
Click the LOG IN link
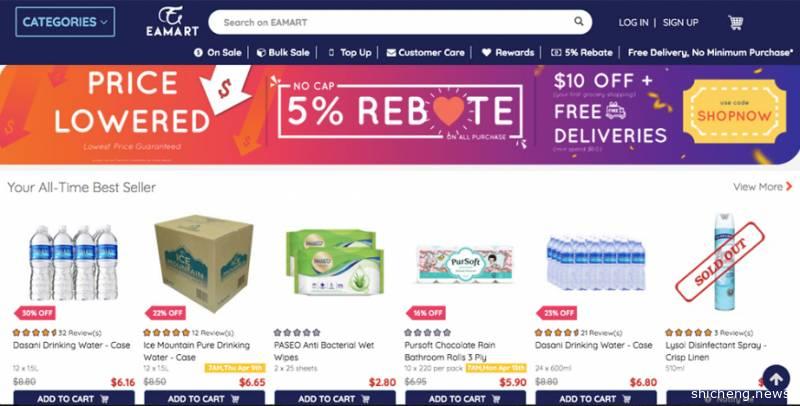point(633,22)
